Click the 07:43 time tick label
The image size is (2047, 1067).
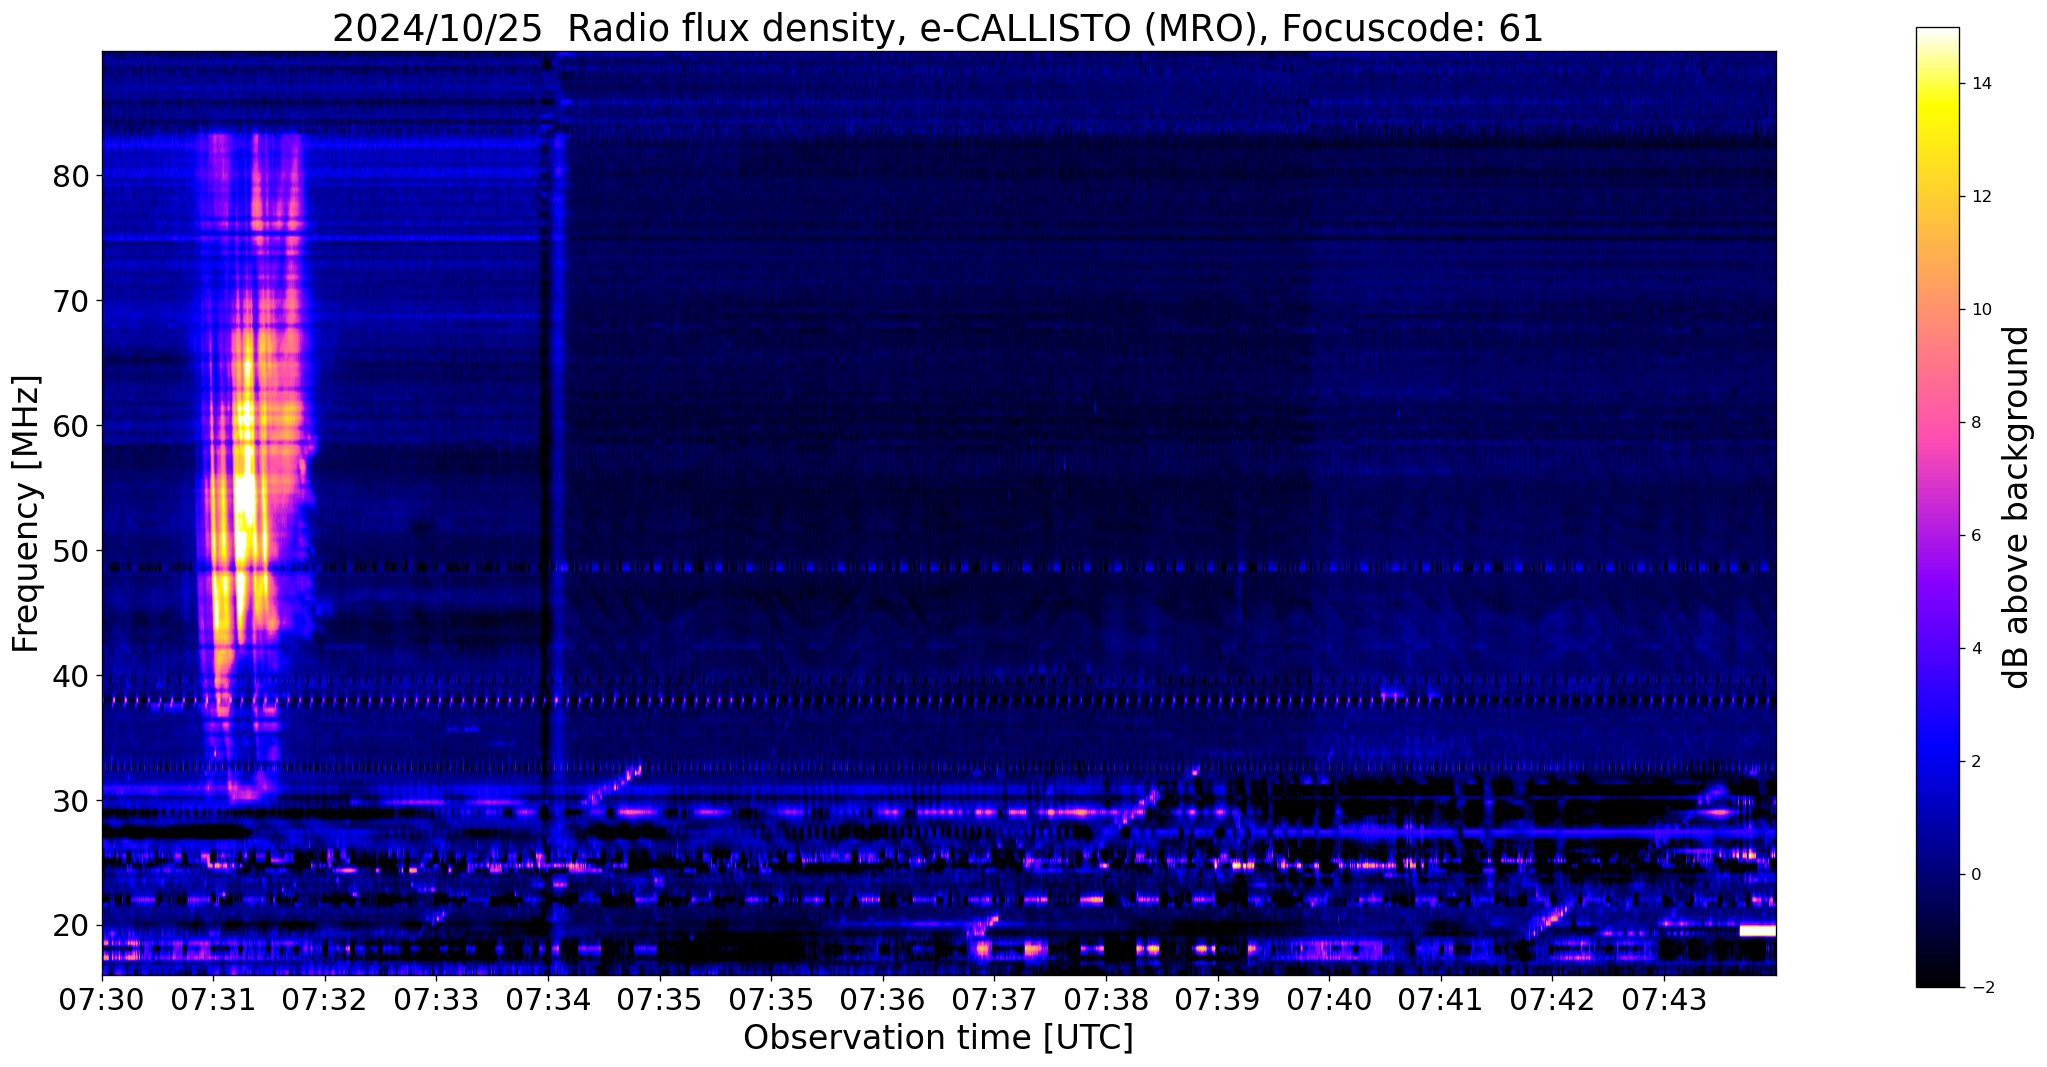(1664, 1000)
